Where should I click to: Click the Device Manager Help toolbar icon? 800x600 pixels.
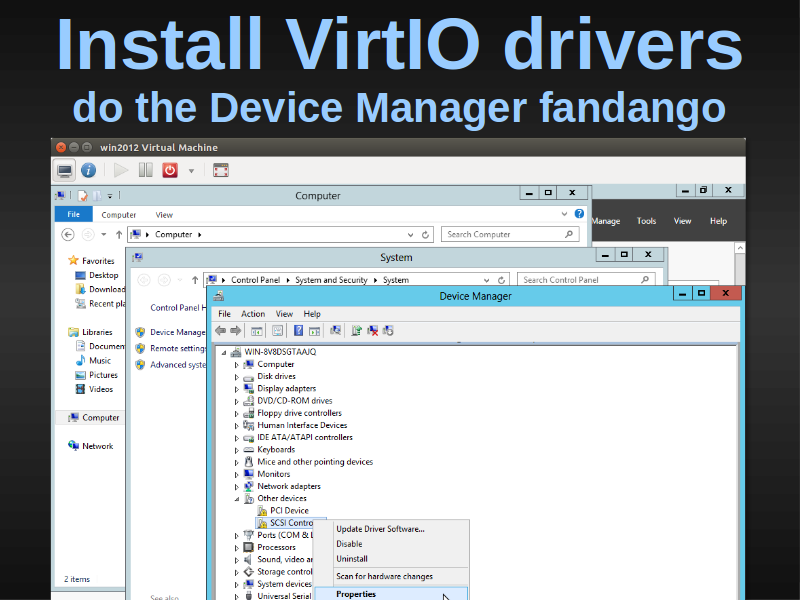(x=298, y=331)
